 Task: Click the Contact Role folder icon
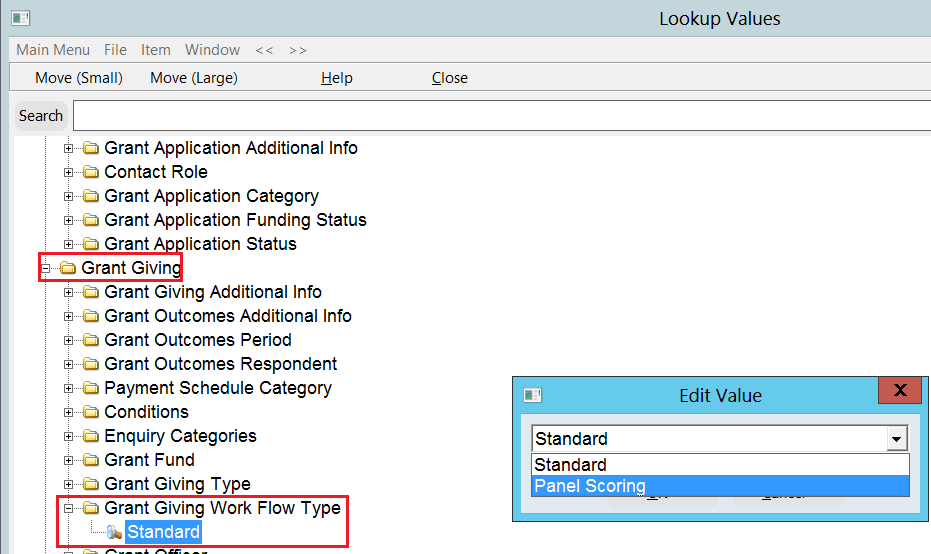coord(91,172)
